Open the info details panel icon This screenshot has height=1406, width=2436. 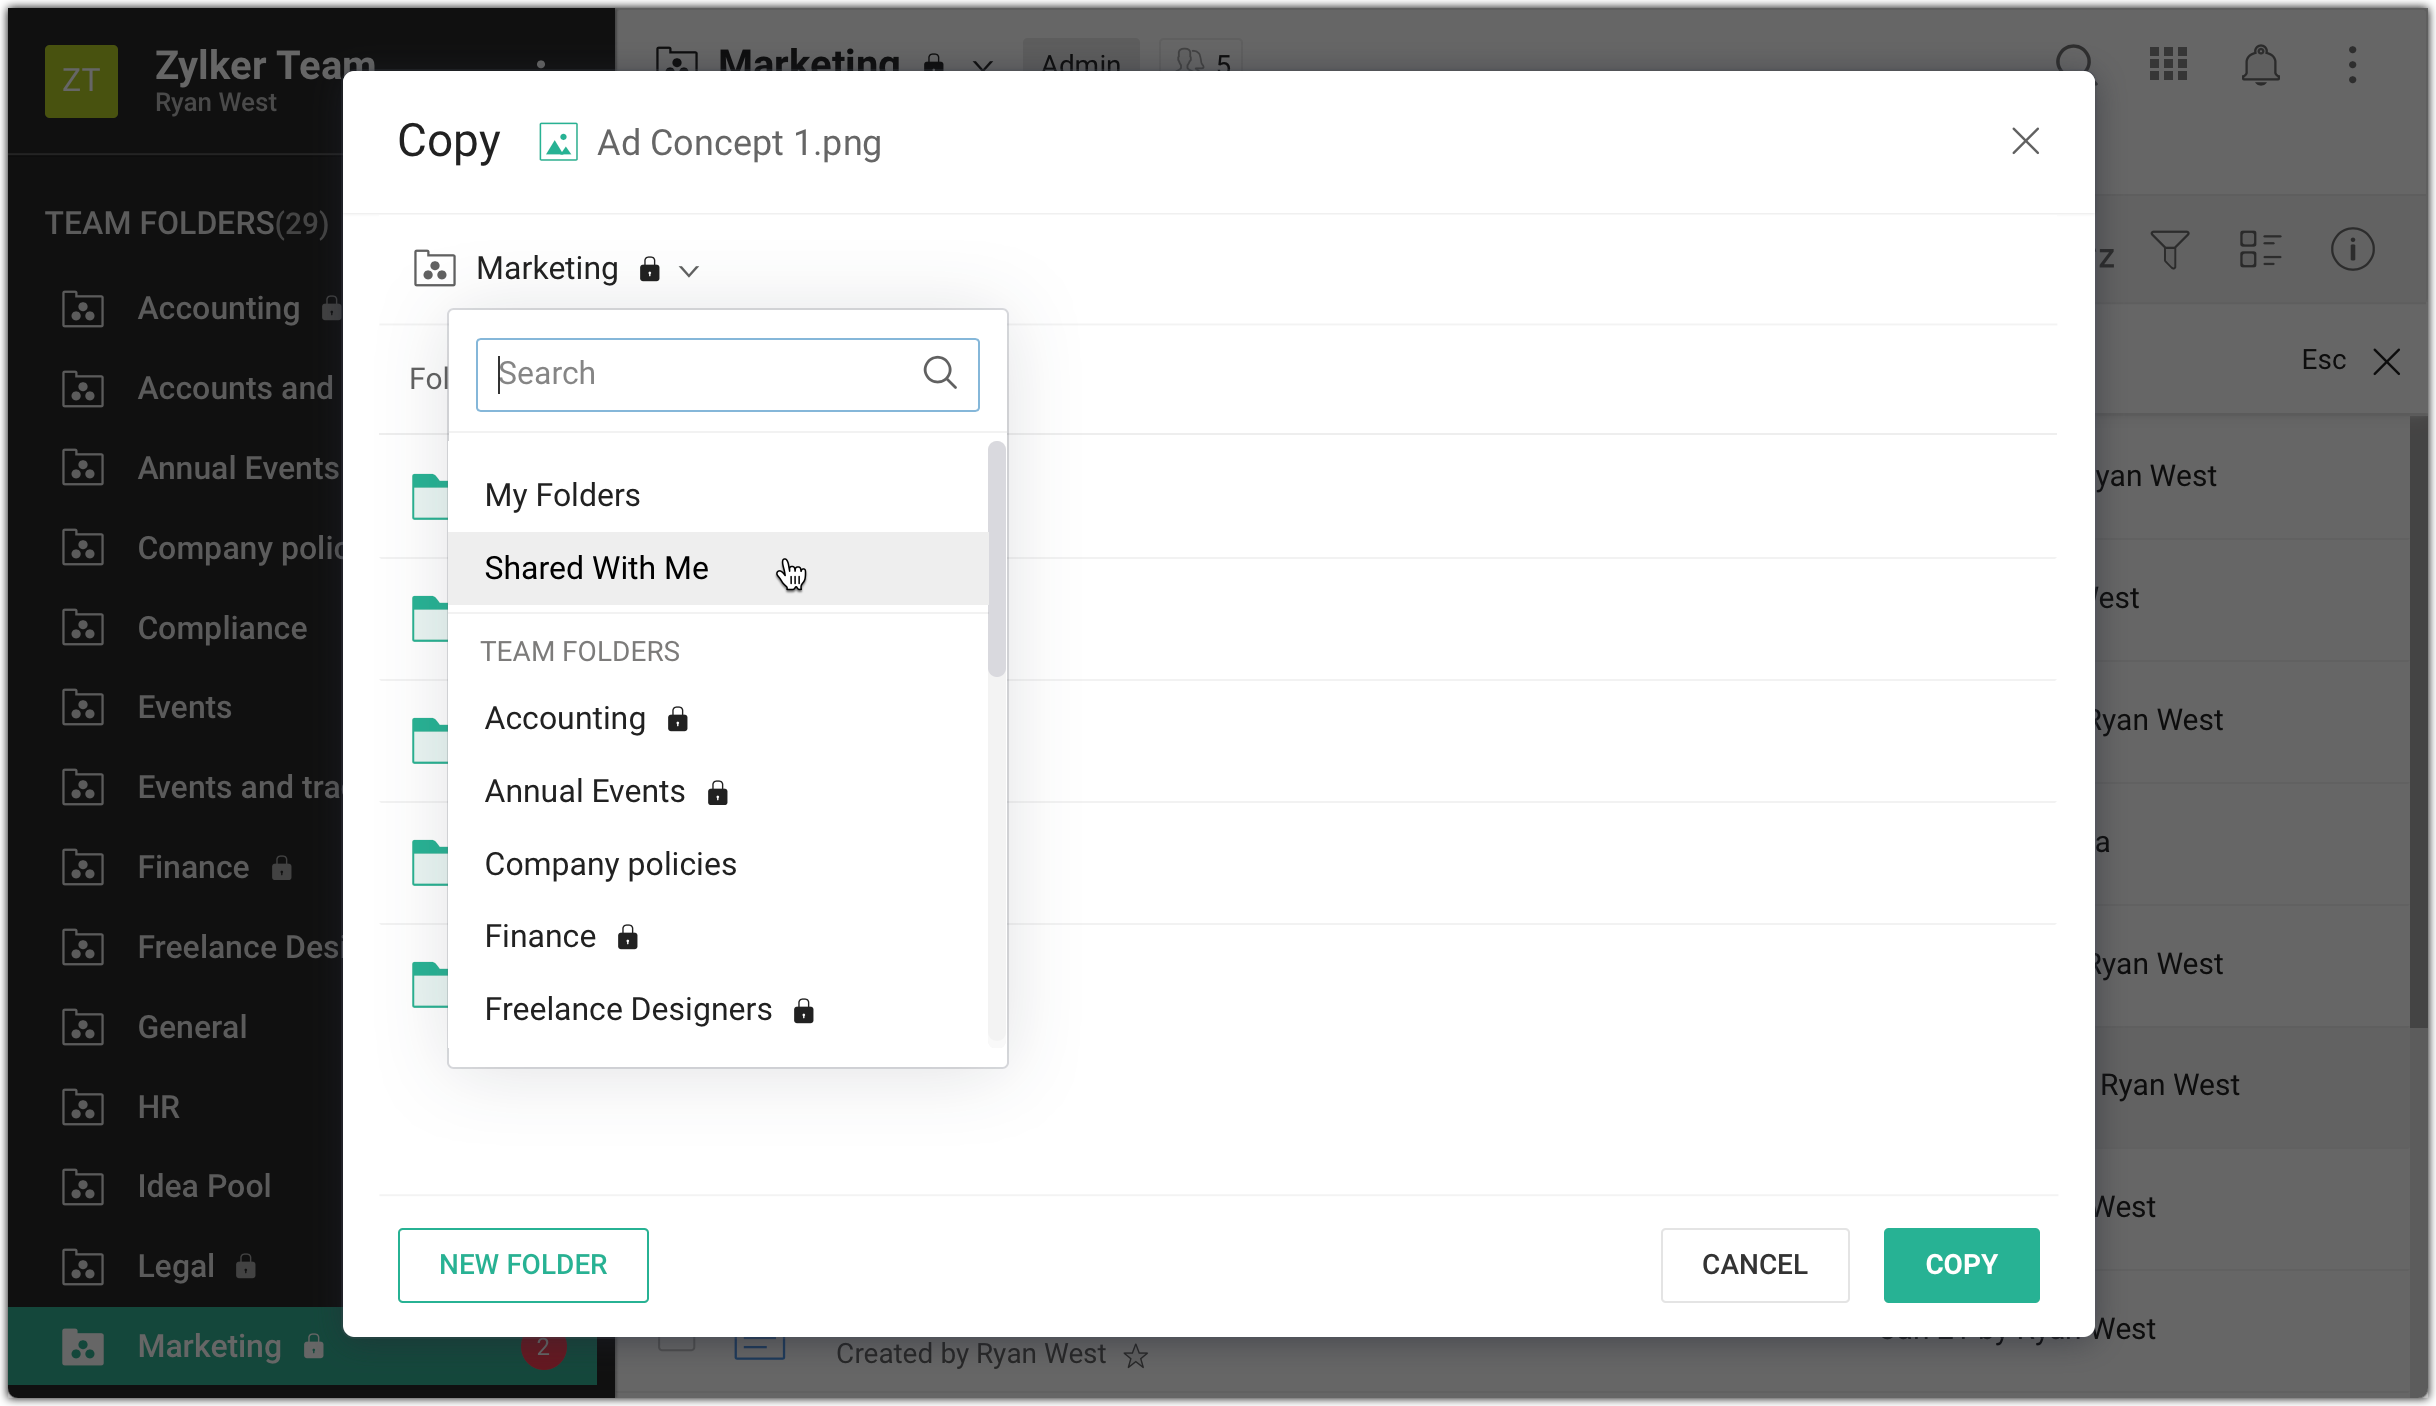(2352, 250)
